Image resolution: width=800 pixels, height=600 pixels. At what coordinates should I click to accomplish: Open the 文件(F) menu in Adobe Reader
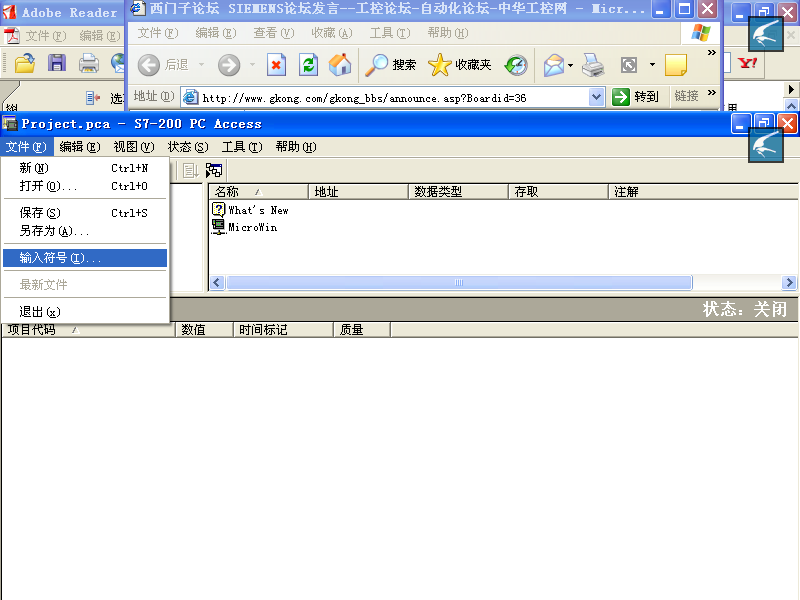(46, 36)
